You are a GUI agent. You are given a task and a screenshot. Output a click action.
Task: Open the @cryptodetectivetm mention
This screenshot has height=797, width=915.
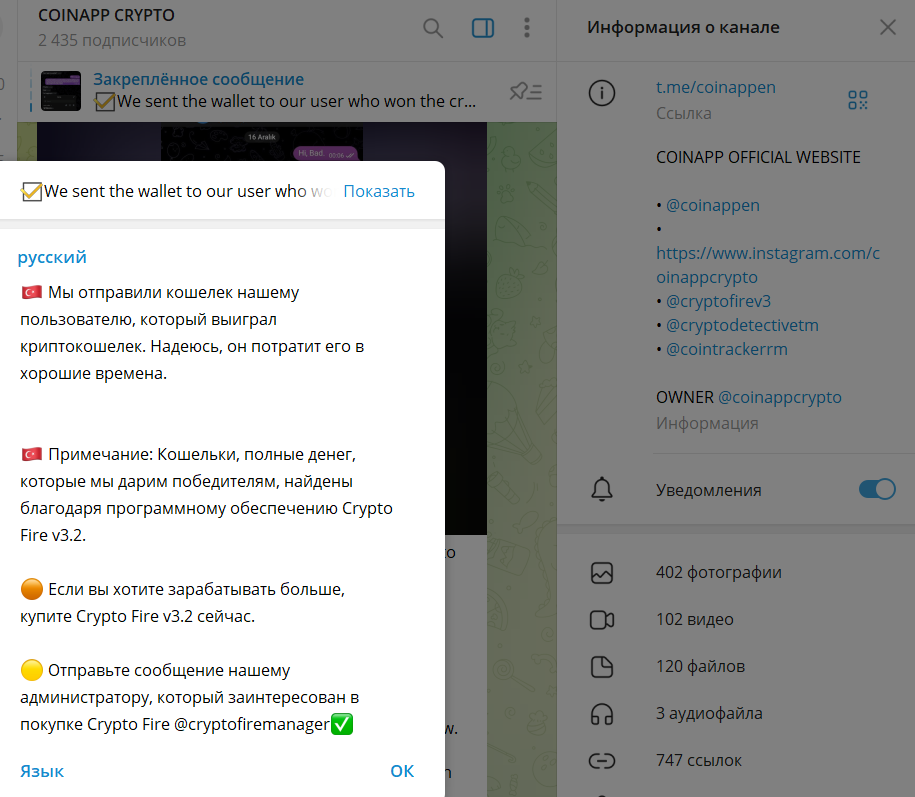pos(742,325)
